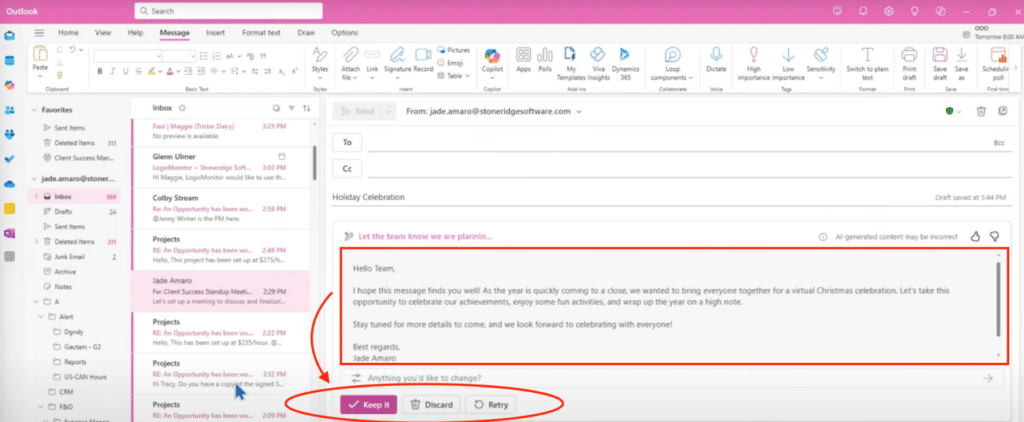Click the Retry button
The image size is (1024, 422).
pyautogui.click(x=491, y=405)
